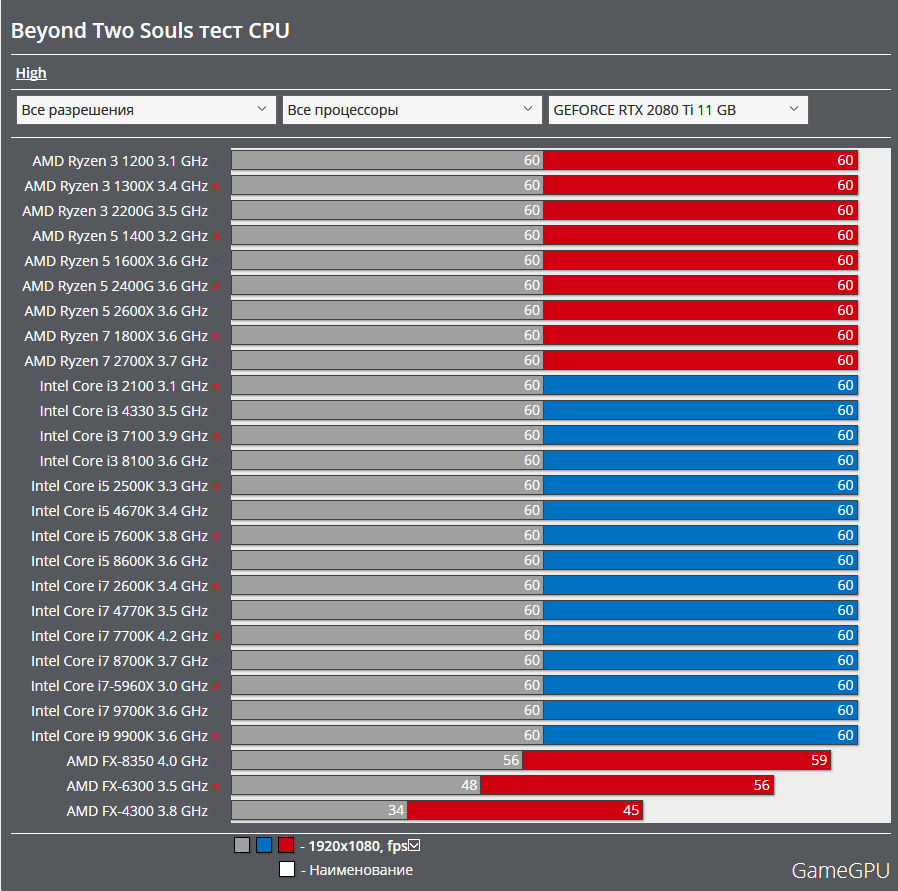Click the red legend color swatch
This screenshot has height=891, width=898.
pyautogui.click(x=286, y=845)
